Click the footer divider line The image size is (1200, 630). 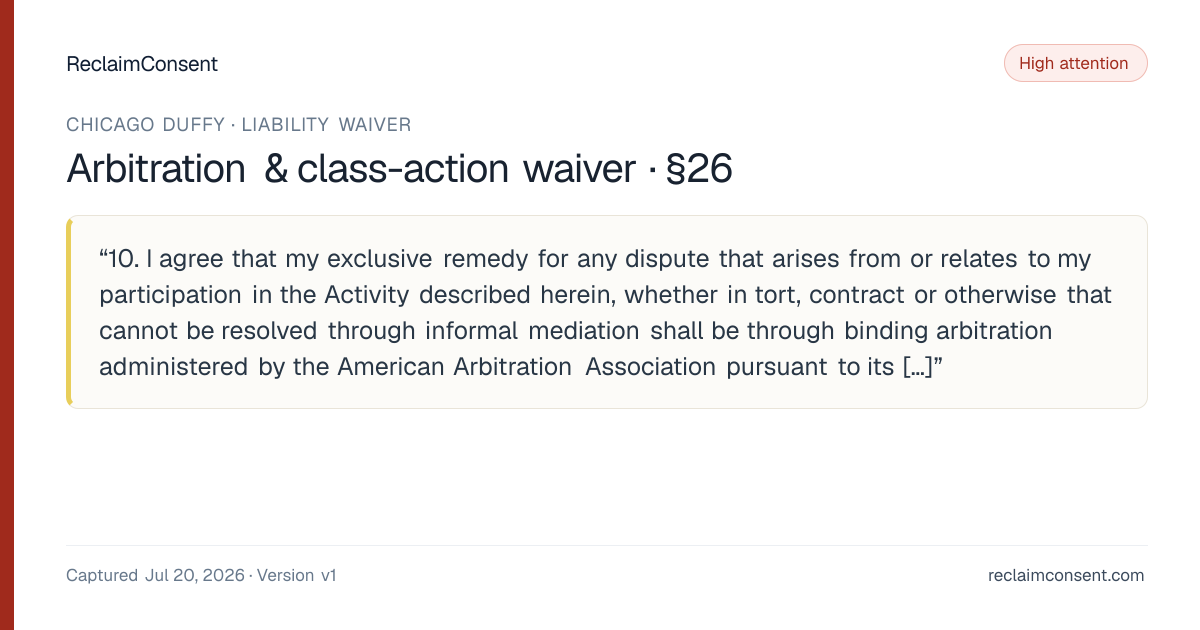[606, 545]
